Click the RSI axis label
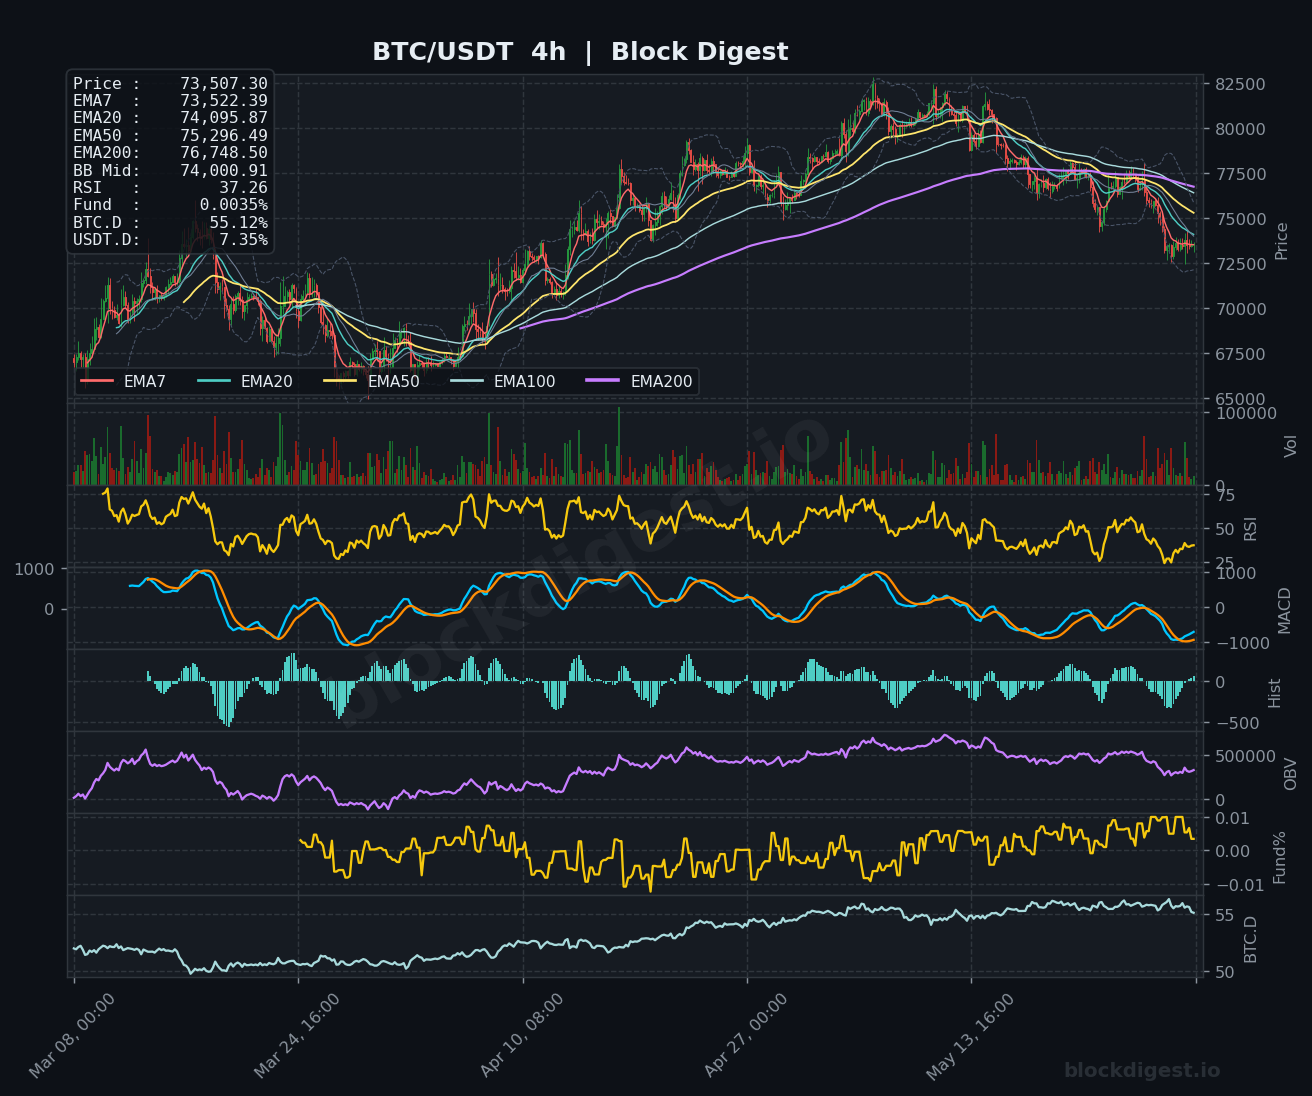This screenshot has height=1096, width=1312. [x=1250, y=529]
